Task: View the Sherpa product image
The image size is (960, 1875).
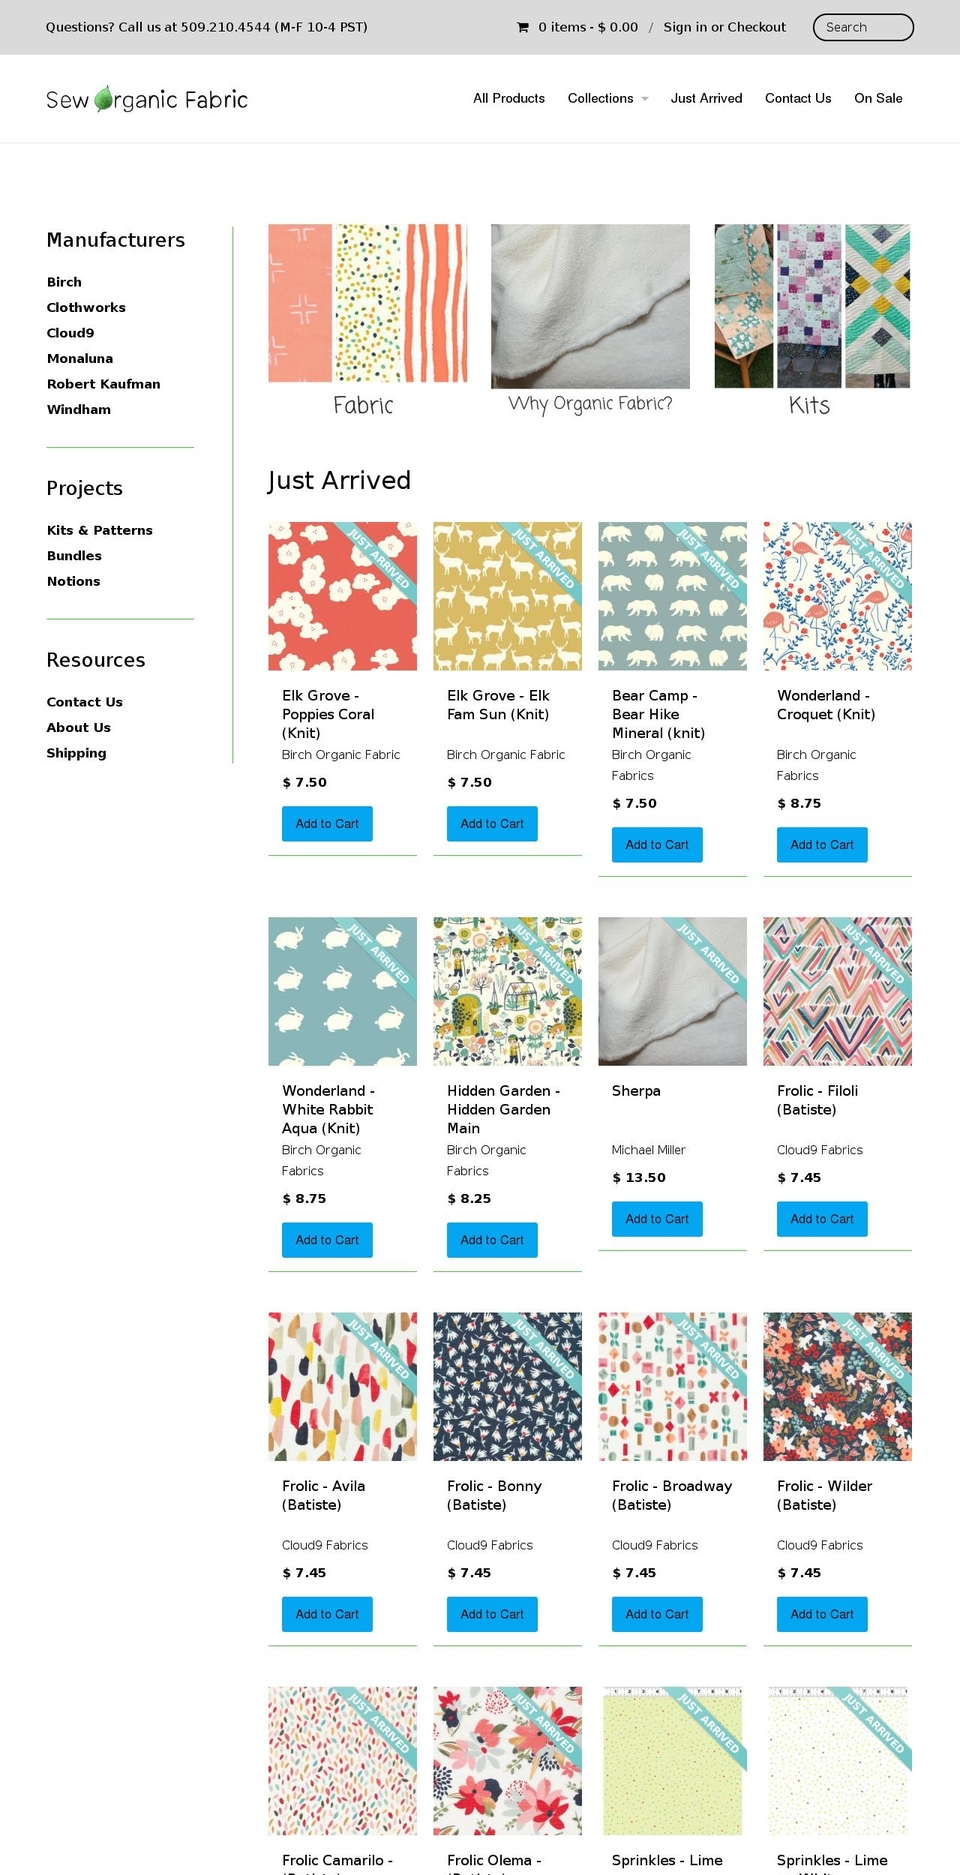Action: tap(672, 991)
